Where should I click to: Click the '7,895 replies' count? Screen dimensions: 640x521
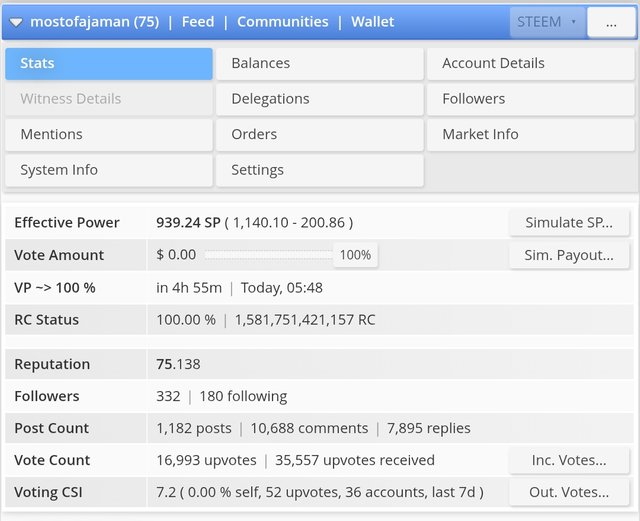pyautogui.click(x=429, y=428)
